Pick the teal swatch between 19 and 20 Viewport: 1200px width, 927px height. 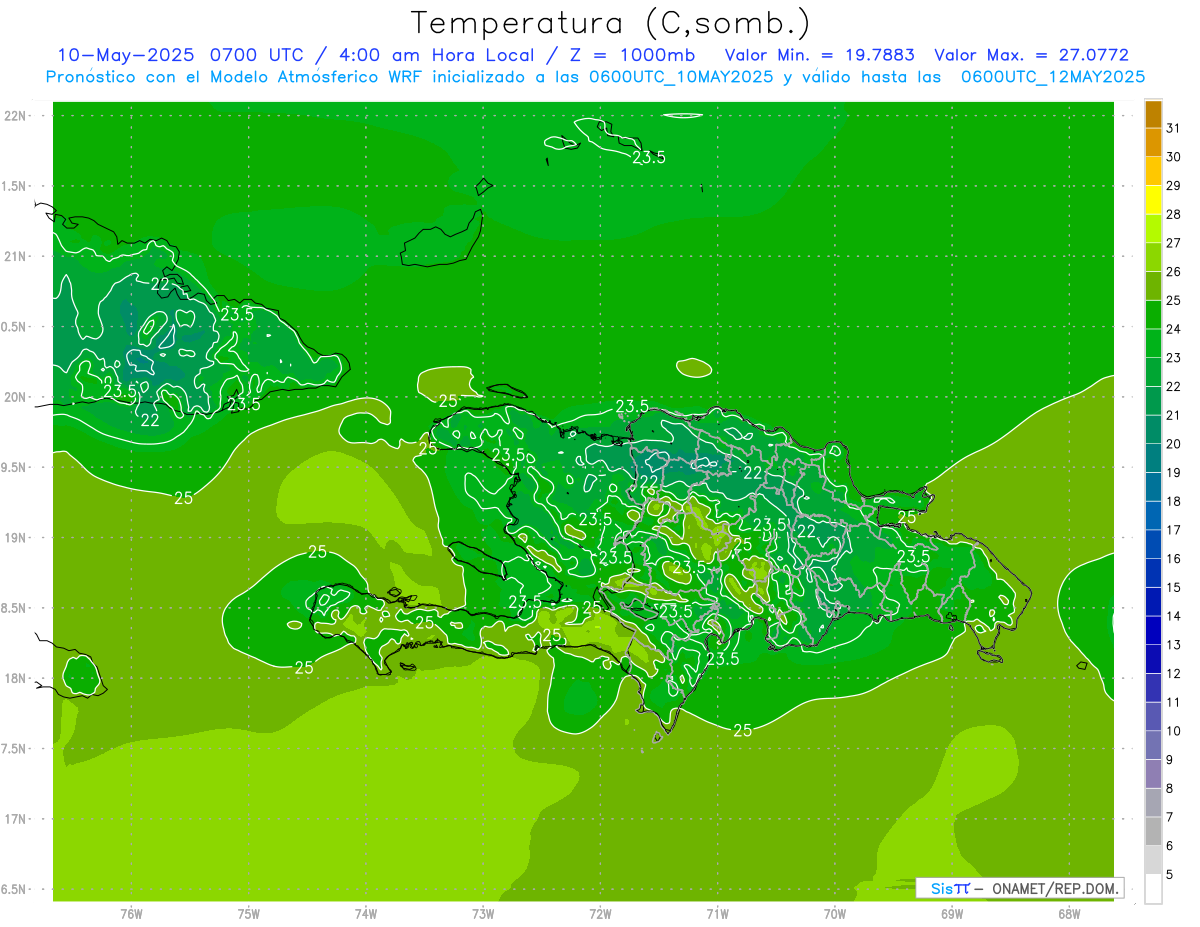[x=1153, y=458]
